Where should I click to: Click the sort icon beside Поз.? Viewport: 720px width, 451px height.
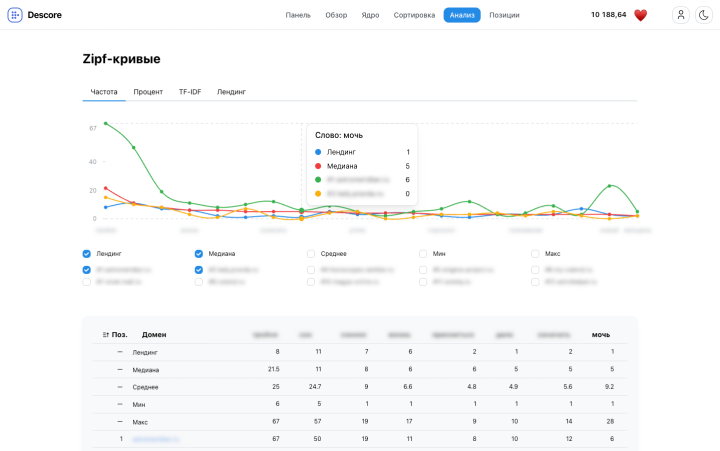point(106,334)
